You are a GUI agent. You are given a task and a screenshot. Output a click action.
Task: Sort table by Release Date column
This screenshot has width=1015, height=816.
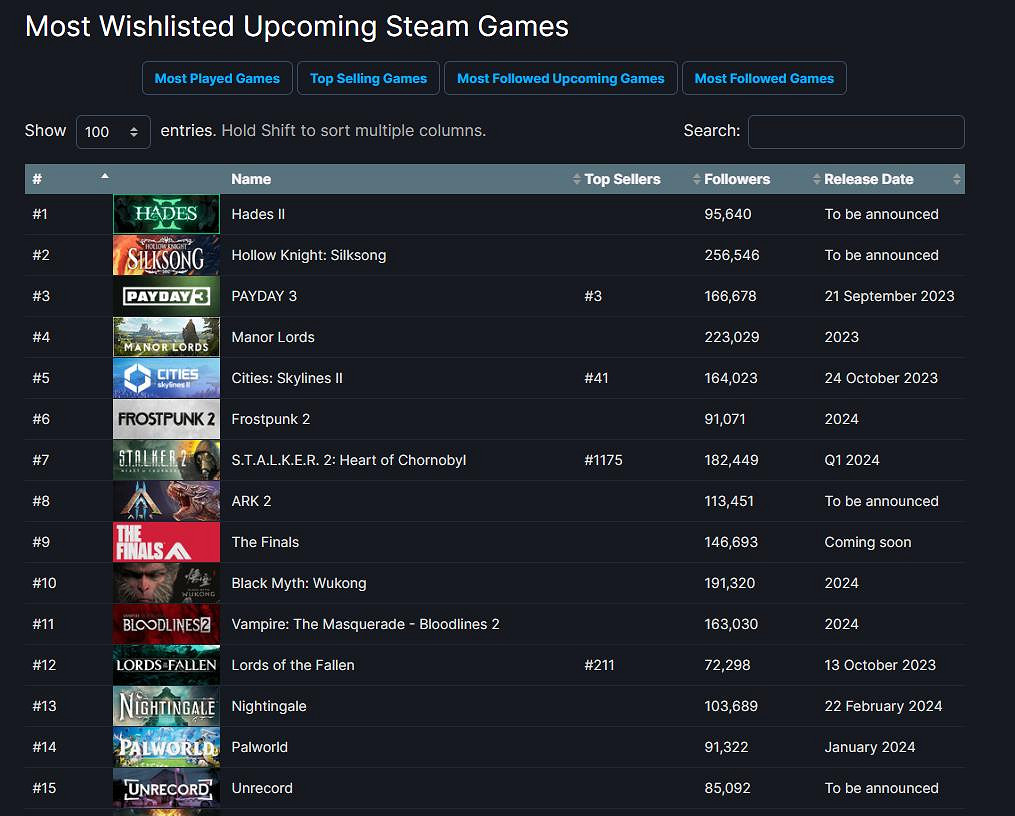(868, 179)
